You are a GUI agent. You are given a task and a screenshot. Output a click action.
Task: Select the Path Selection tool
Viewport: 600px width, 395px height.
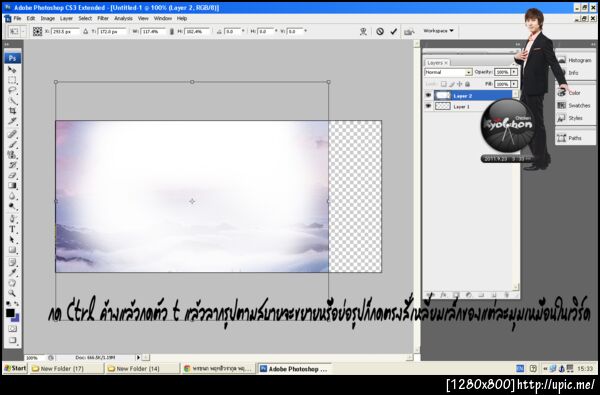[x=12, y=240]
